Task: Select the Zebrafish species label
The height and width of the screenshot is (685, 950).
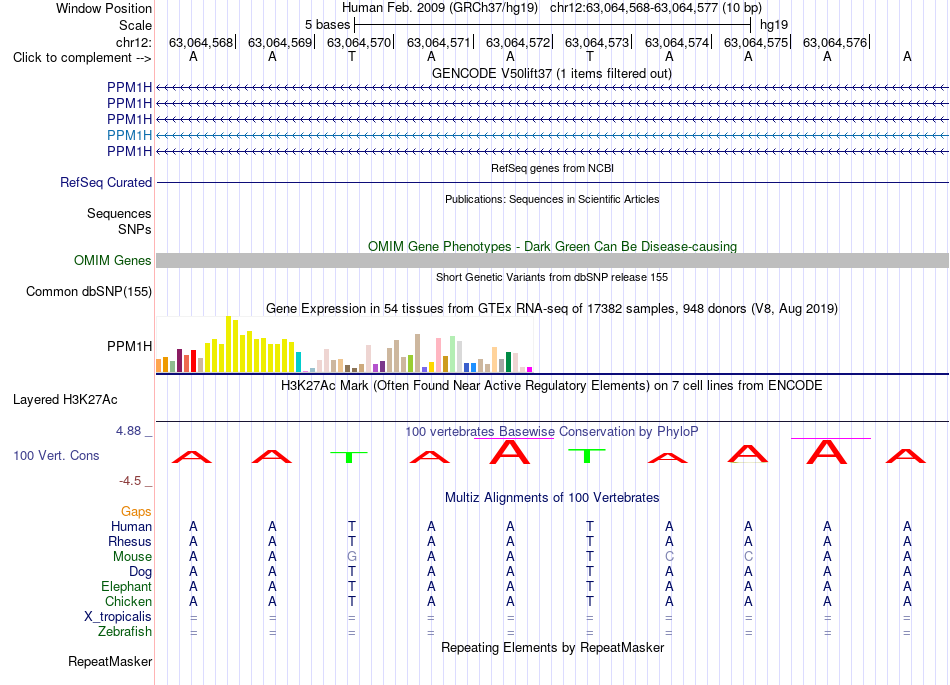Action: [x=125, y=631]
